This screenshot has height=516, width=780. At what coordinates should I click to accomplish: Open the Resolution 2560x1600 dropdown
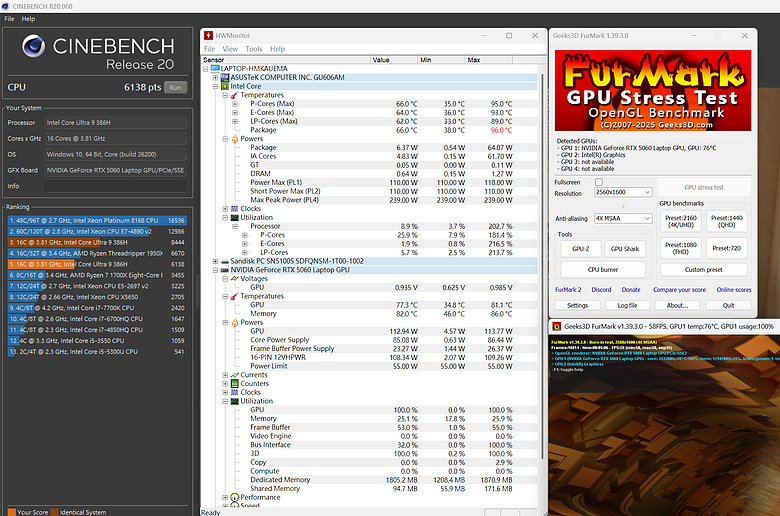(623, 192)
